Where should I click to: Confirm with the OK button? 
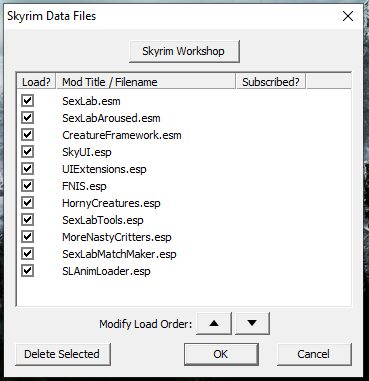(x=221, y=354)
